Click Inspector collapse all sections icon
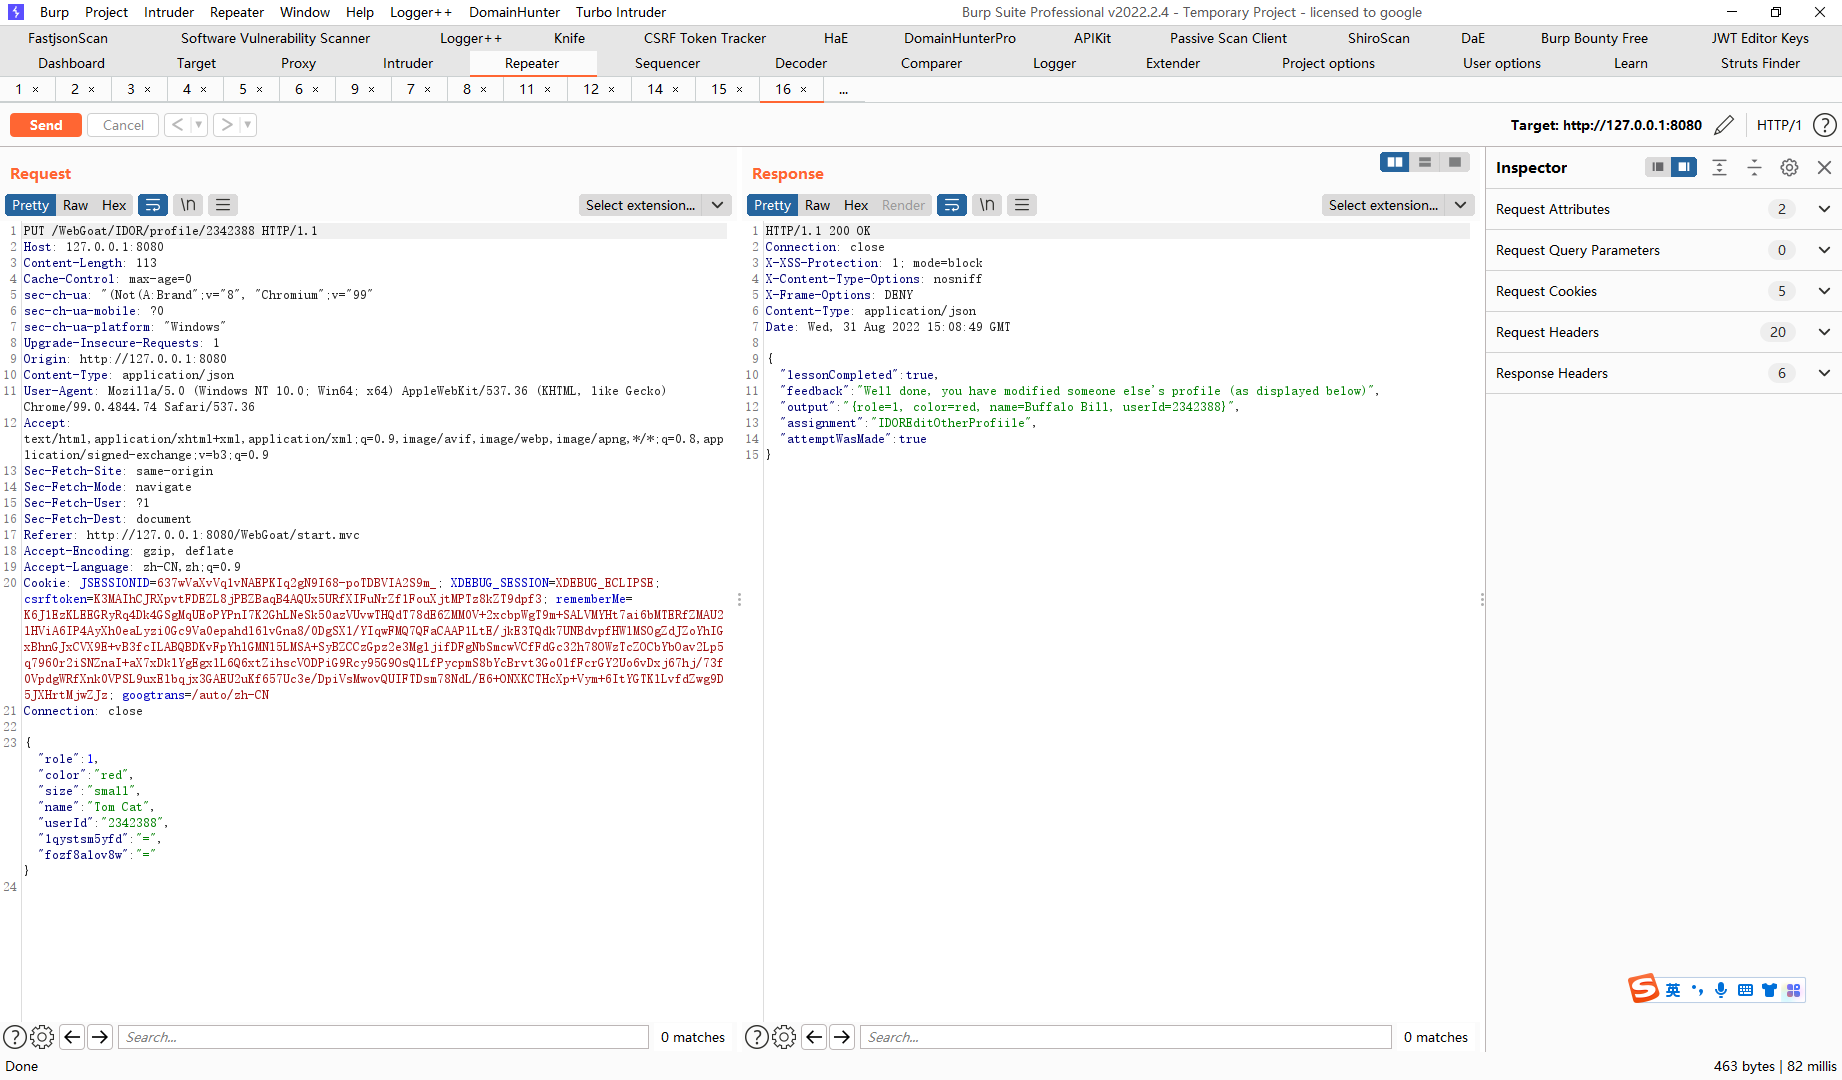The height and width of the screenshot is (1080, 1842). click(1754, 167)
